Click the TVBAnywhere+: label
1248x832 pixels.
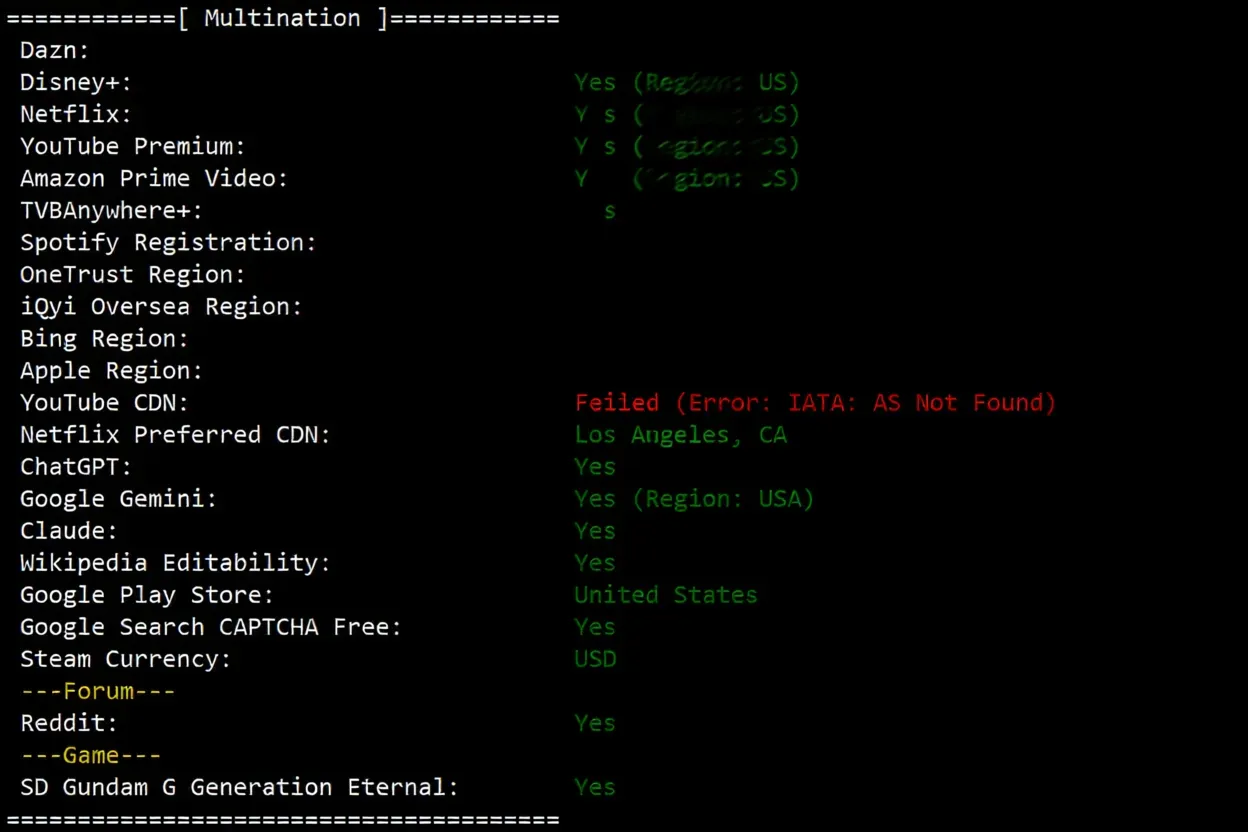pos(112,210)
